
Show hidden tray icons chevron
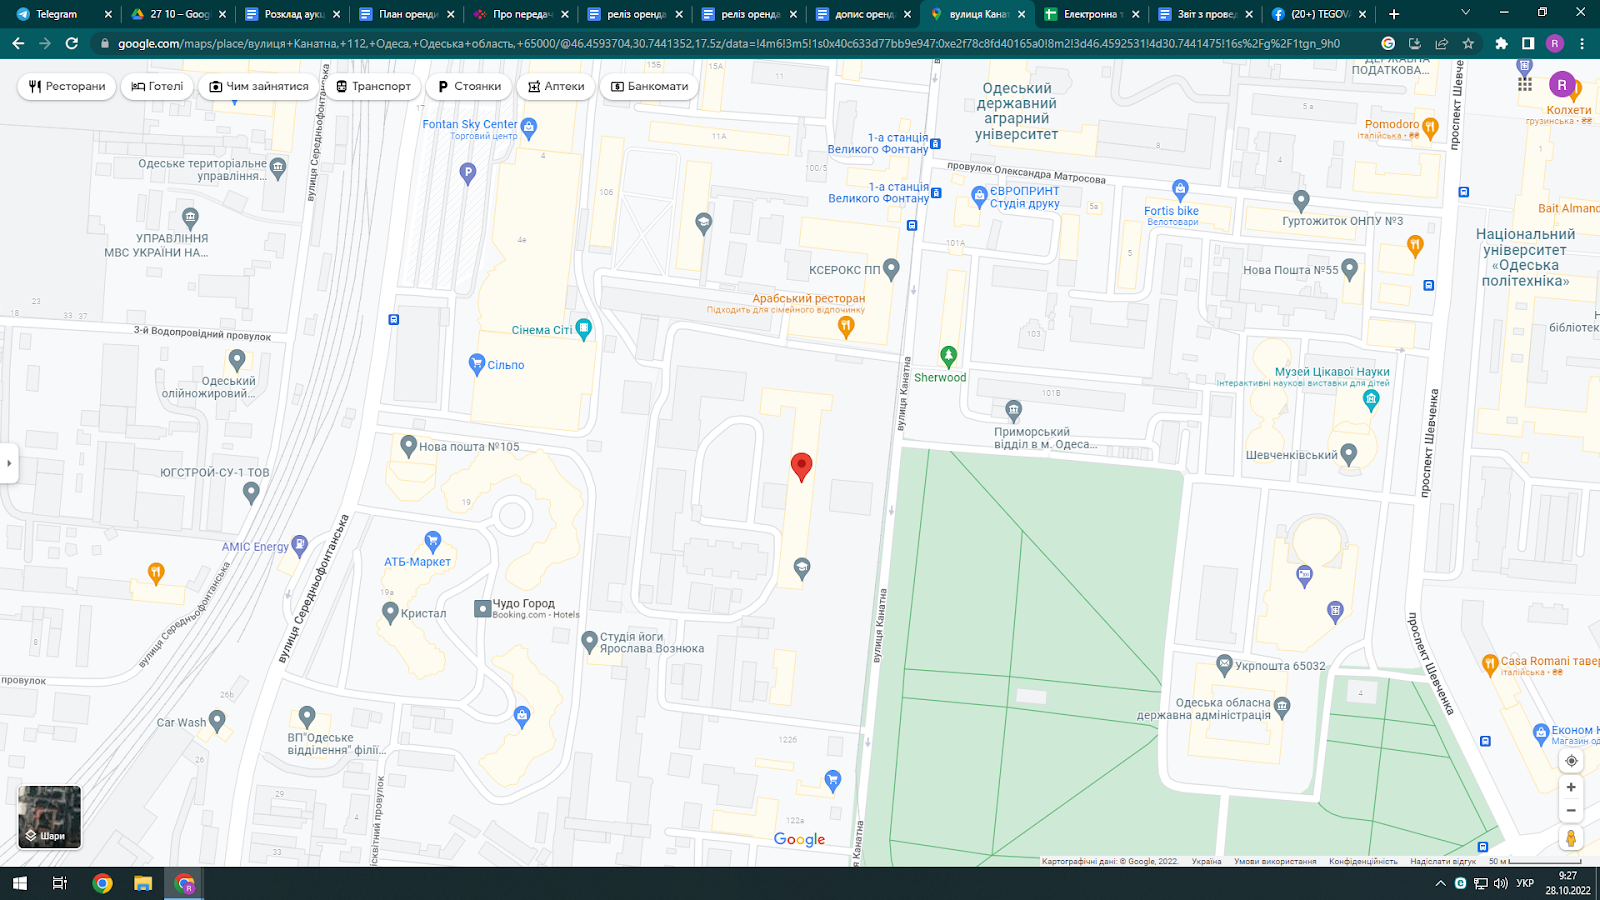1440,883
